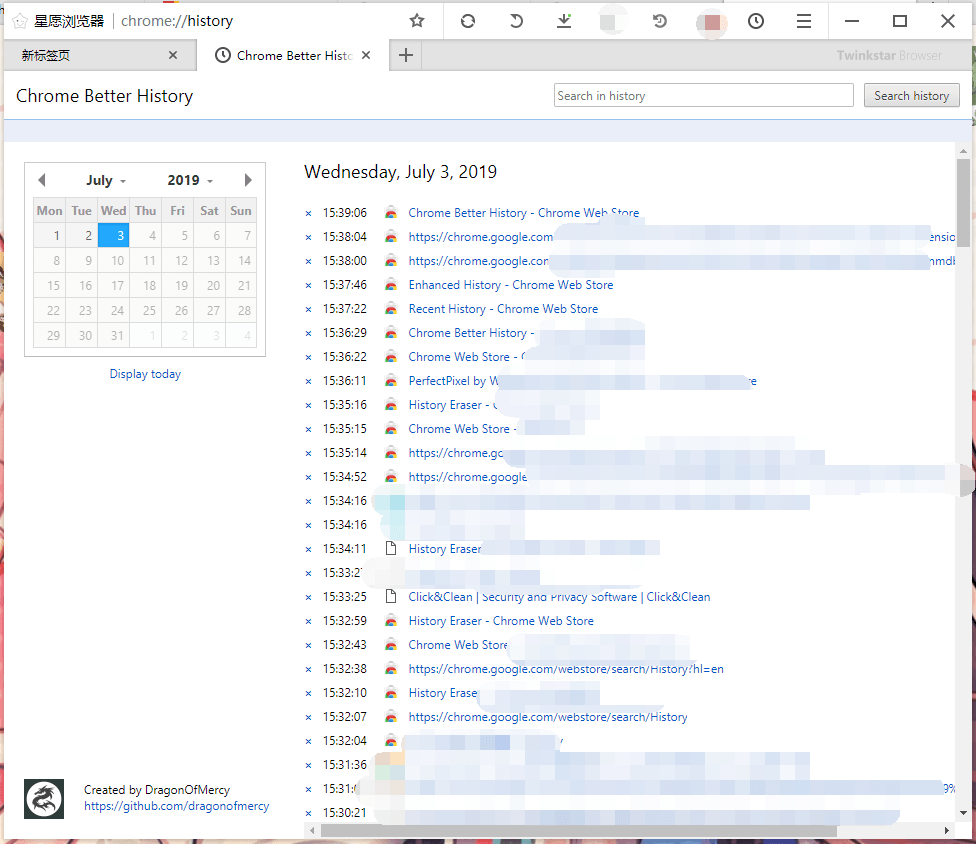Click the Wednesday, July 3, 2019 heading

400,172
